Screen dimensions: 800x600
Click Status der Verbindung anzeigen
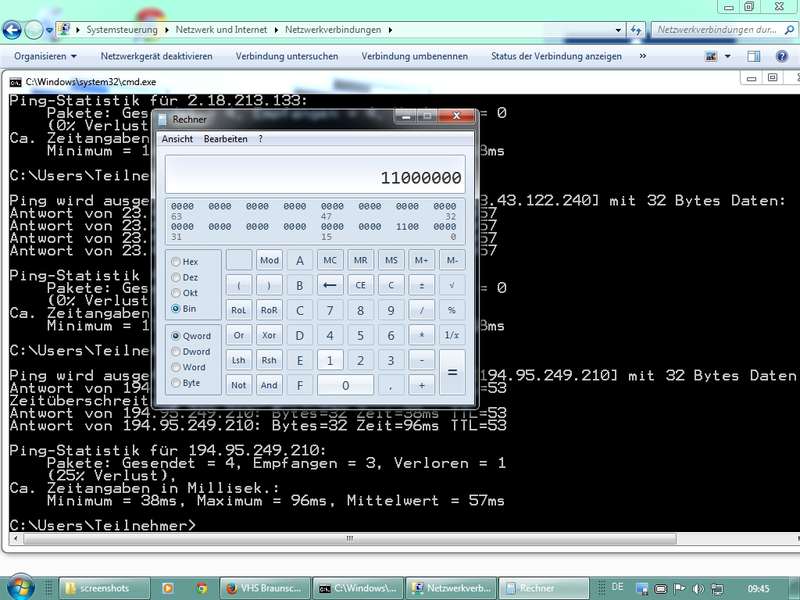tap(556, 56)
